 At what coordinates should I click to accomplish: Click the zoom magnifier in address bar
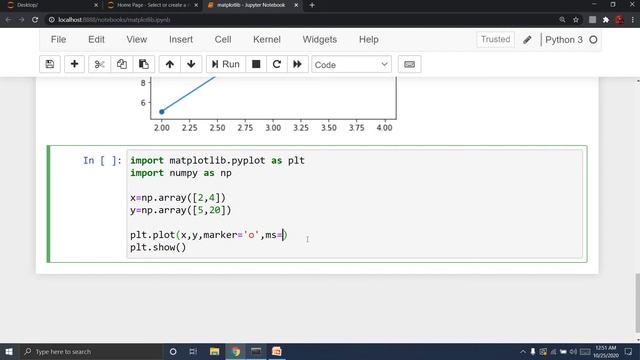click(x=562, y=20)
